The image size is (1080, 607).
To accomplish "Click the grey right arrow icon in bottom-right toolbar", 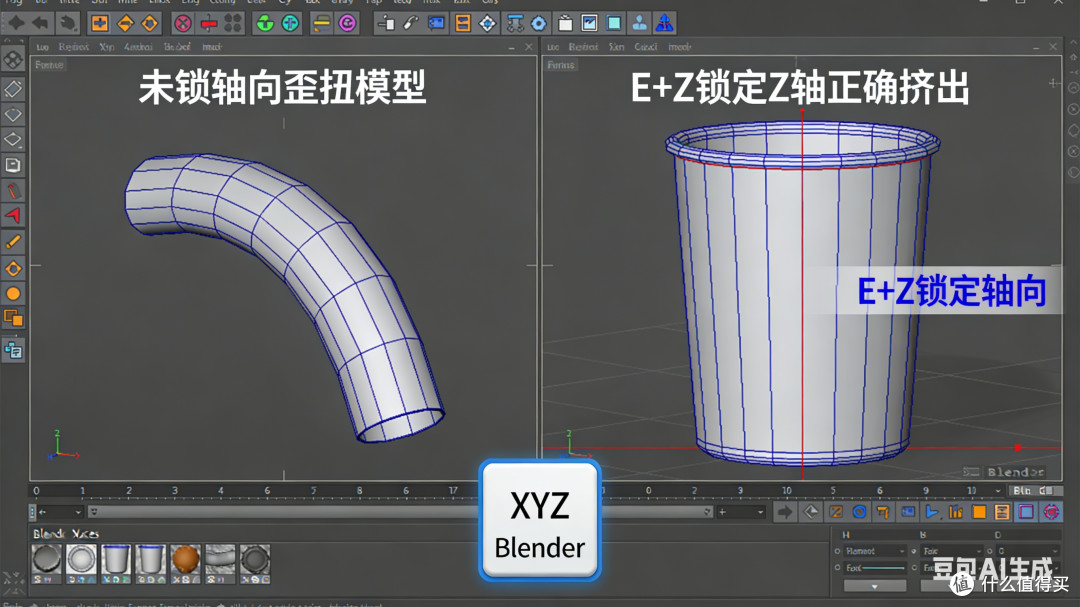I will pyautogui.click(x=785, y=512).
